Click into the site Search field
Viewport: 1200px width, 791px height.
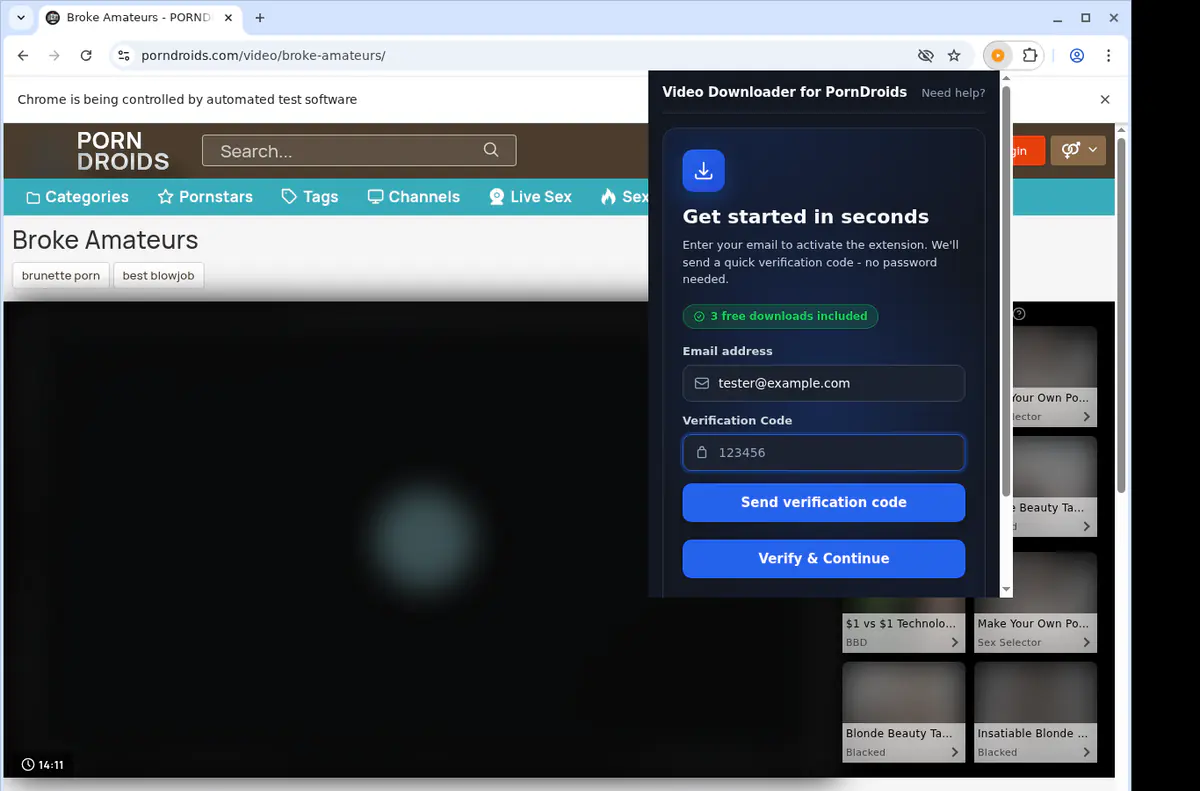359,151
